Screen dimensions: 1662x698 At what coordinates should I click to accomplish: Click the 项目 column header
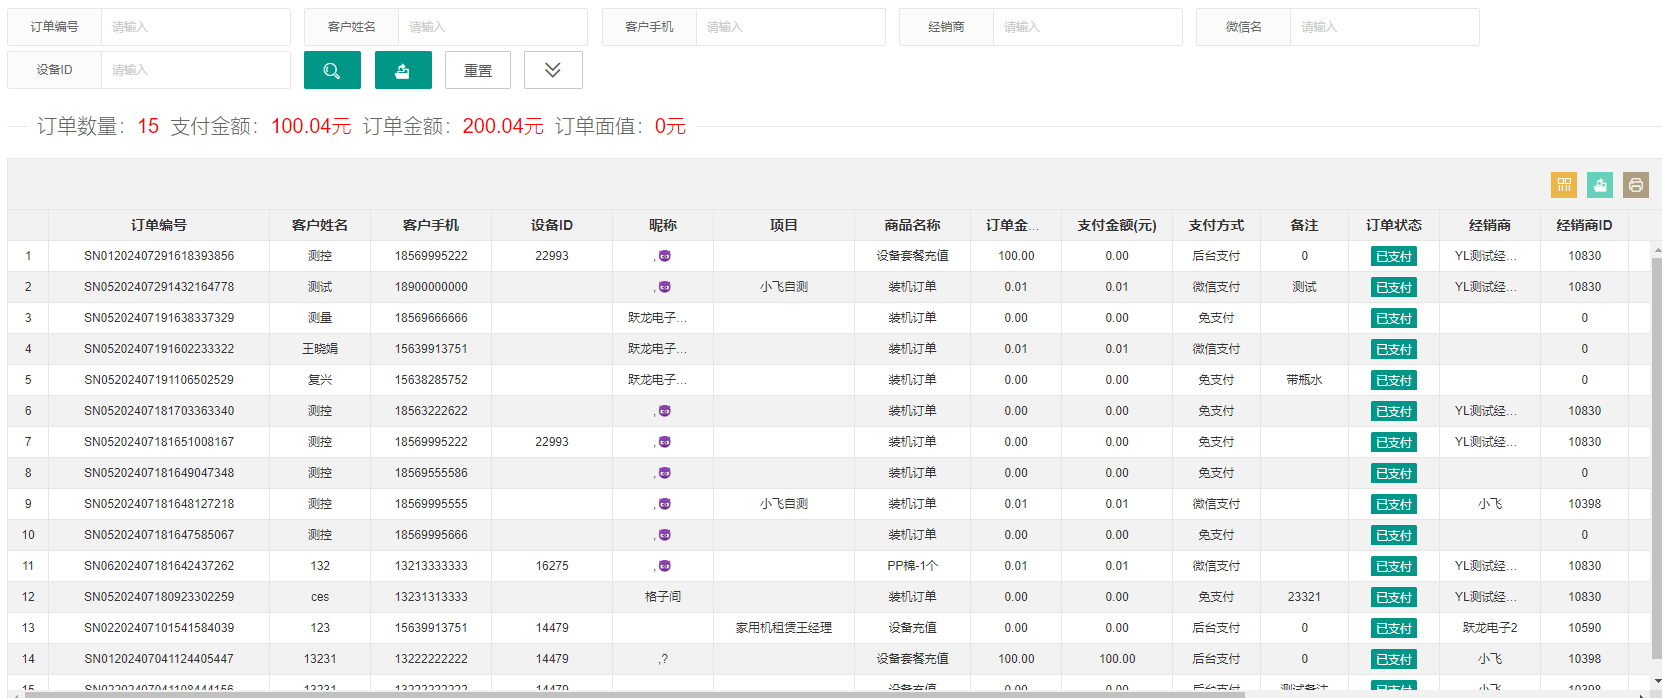(784, 225)
